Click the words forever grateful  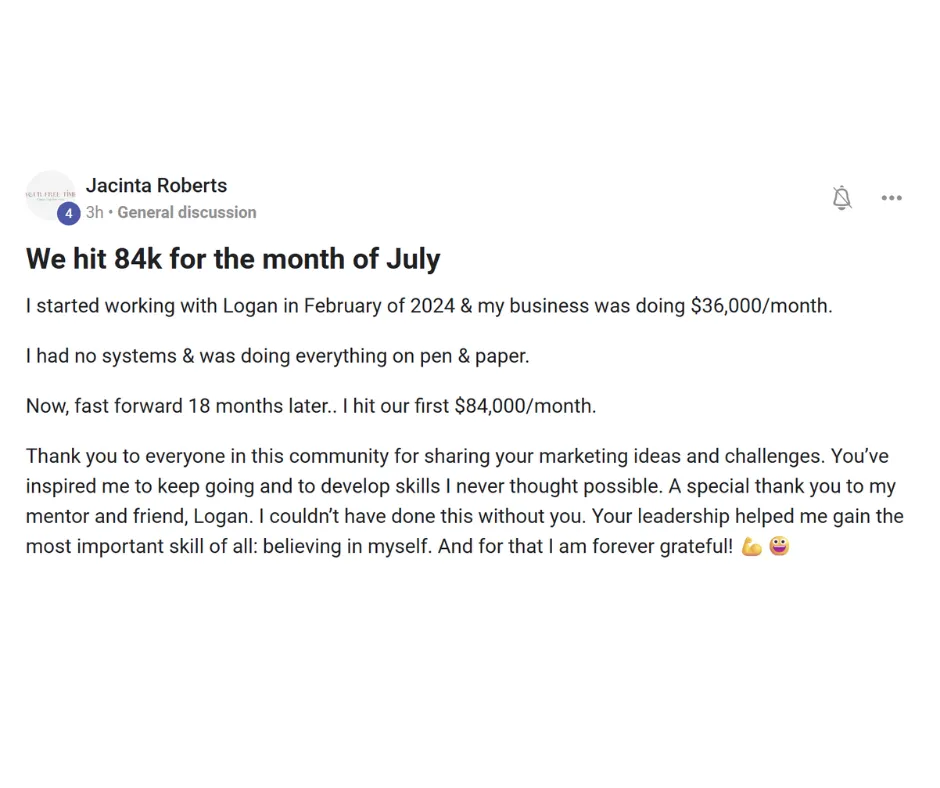click(x=662, y=546)
